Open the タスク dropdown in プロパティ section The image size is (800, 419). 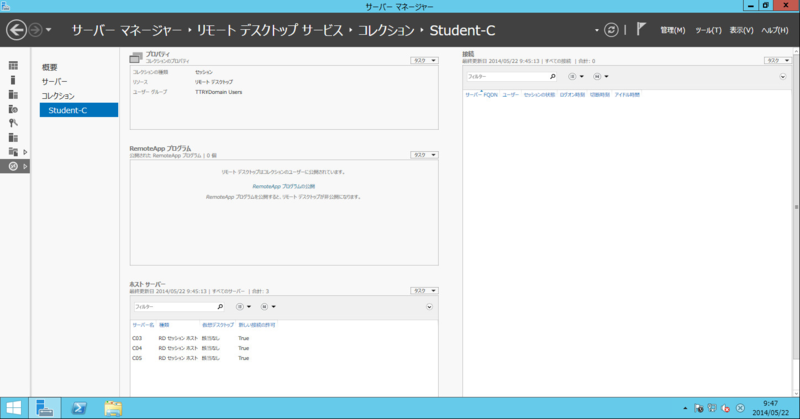click(x=424, y=60)
